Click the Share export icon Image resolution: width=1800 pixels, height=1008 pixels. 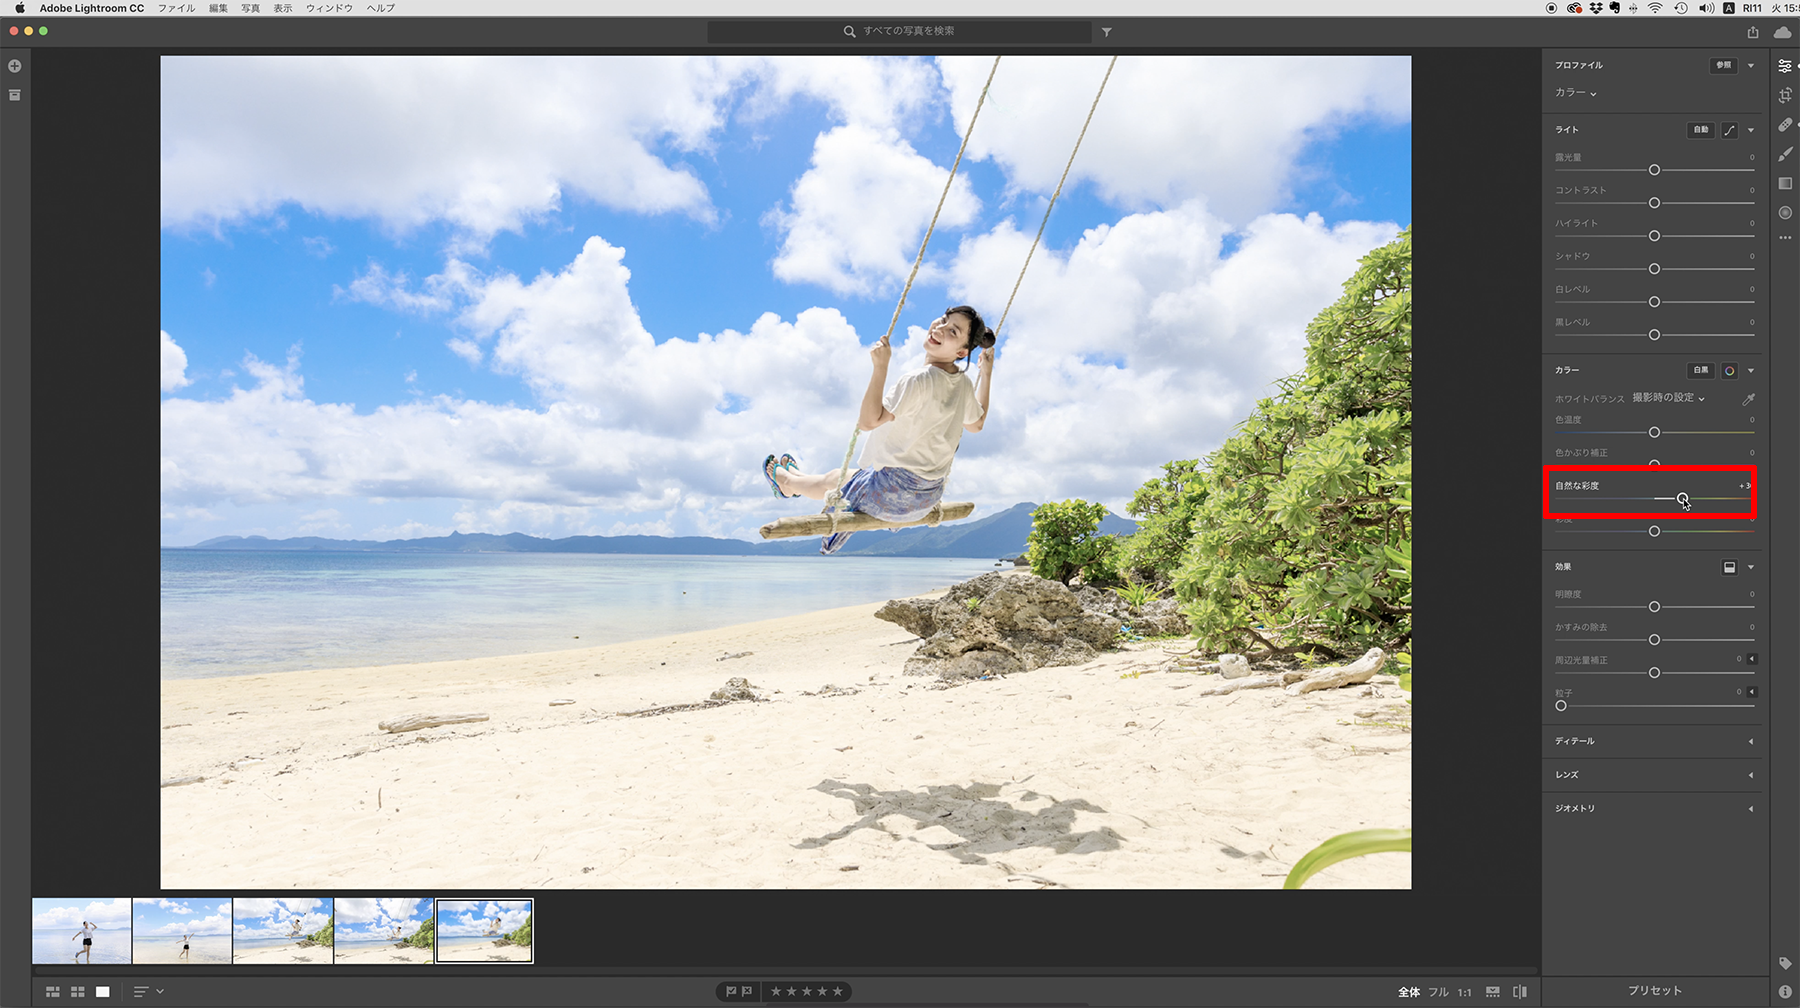(1753, 32)
